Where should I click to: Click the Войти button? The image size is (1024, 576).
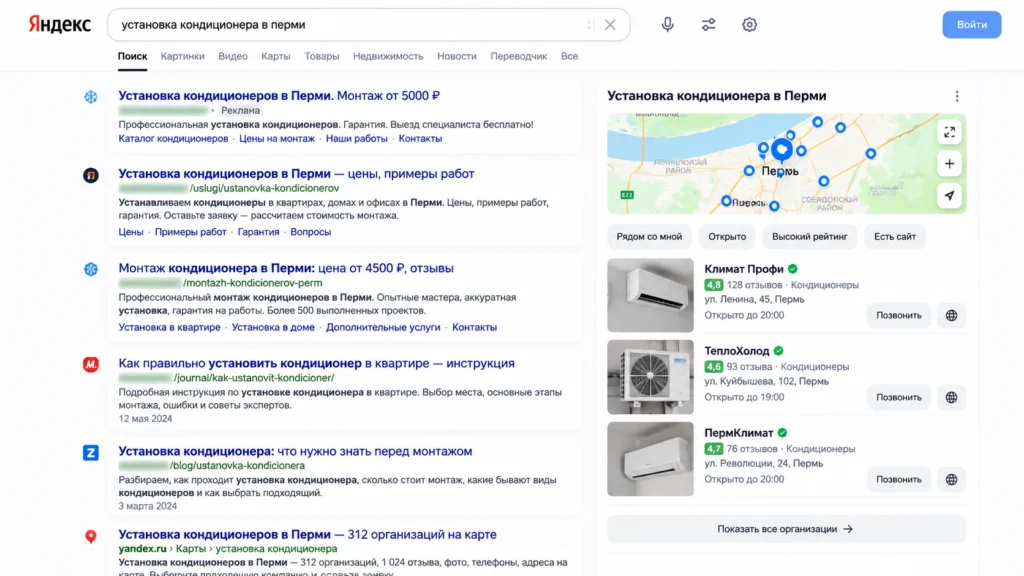(972, 25)
